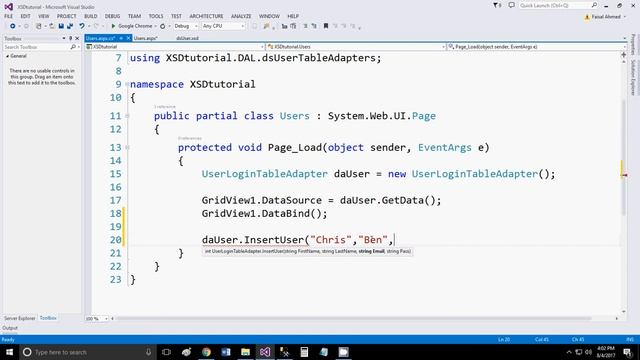Collapse the Page_Load method outlining region
The image size is (640, 360).
(127, 147)
